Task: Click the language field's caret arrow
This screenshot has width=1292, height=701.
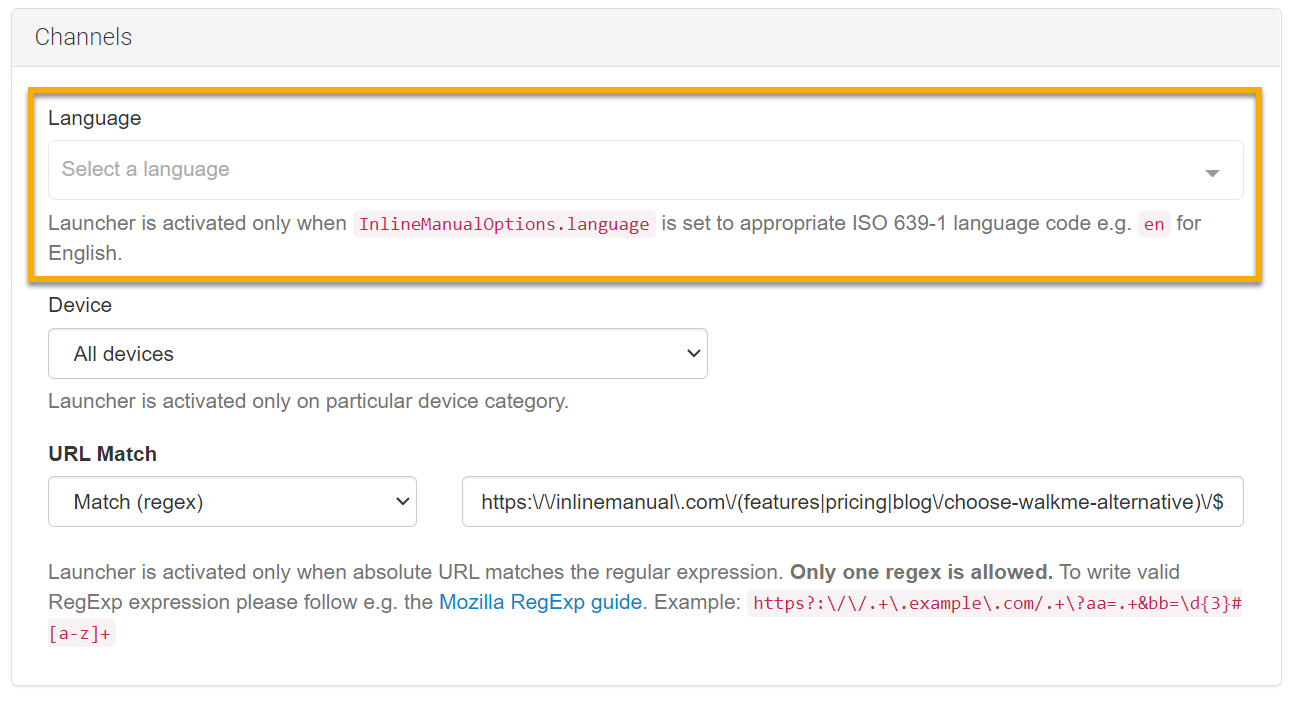Action: (x=1212, y=173)
